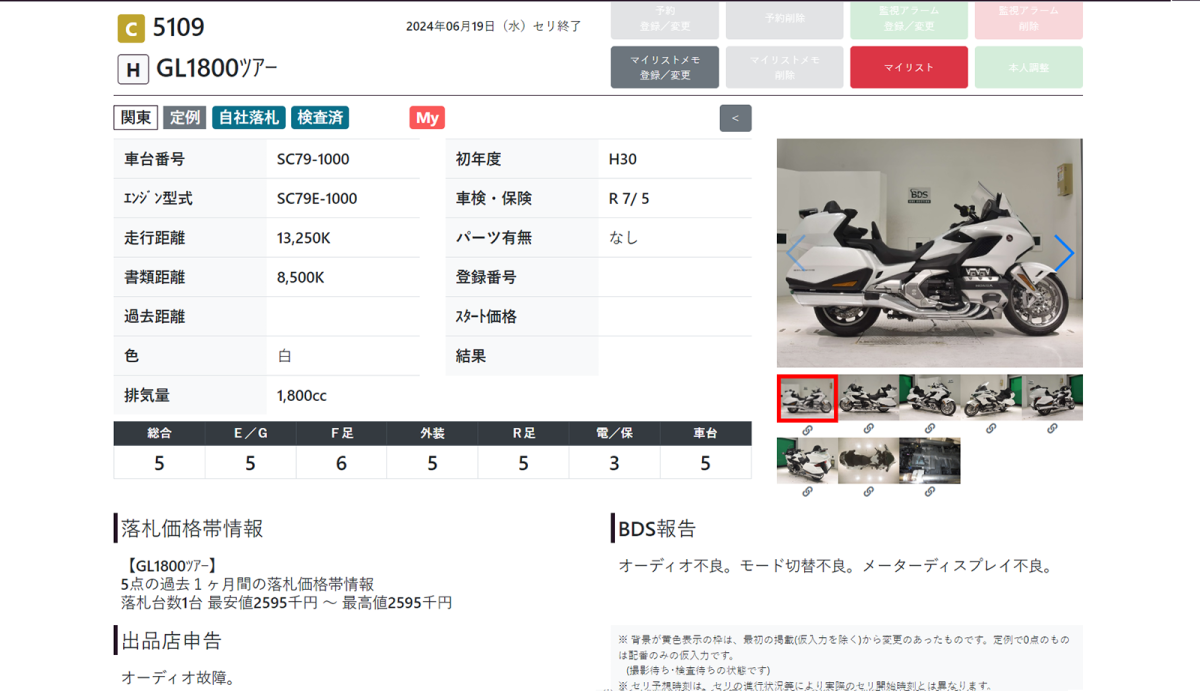Click the F足 score 6
The height and width of the screenshot is (691, 1200).
pos(341,463)
